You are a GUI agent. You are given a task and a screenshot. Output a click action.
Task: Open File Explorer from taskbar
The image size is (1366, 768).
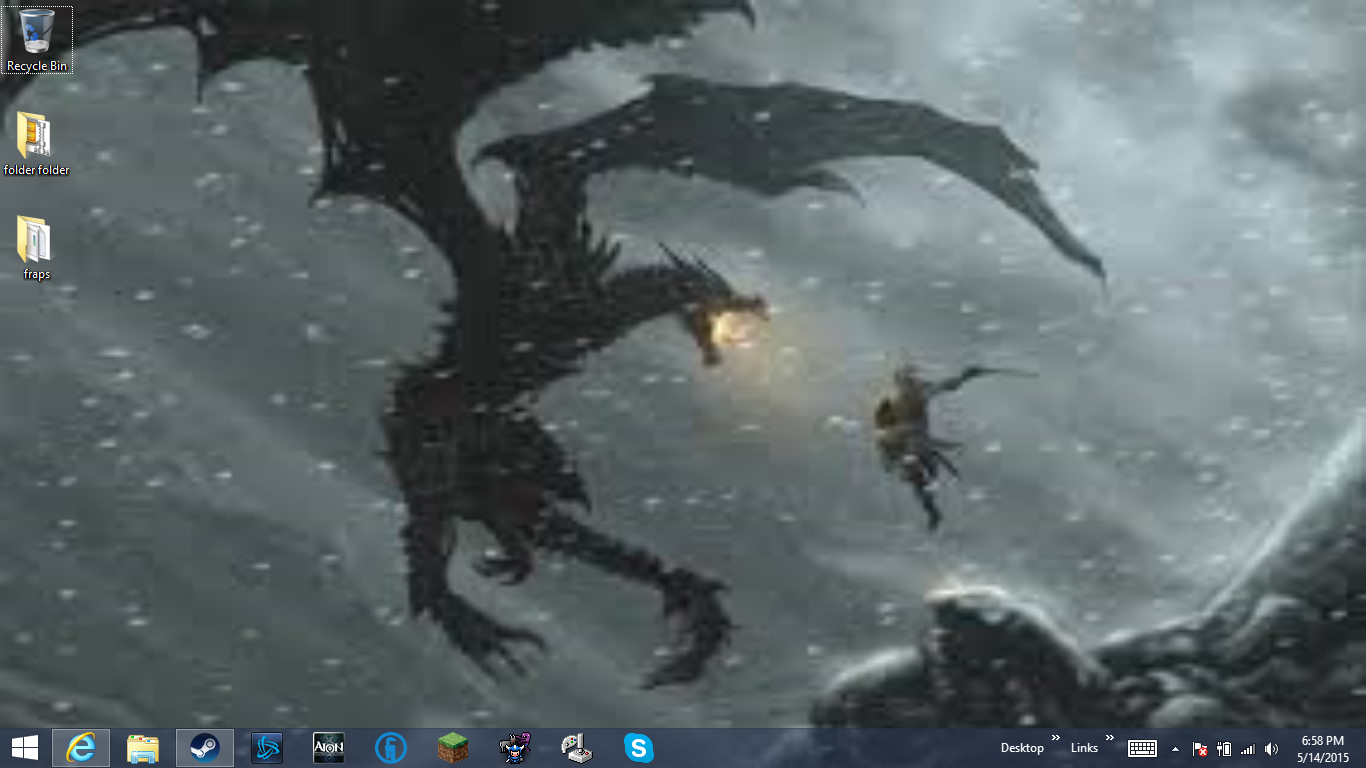(x=143, y=748)
